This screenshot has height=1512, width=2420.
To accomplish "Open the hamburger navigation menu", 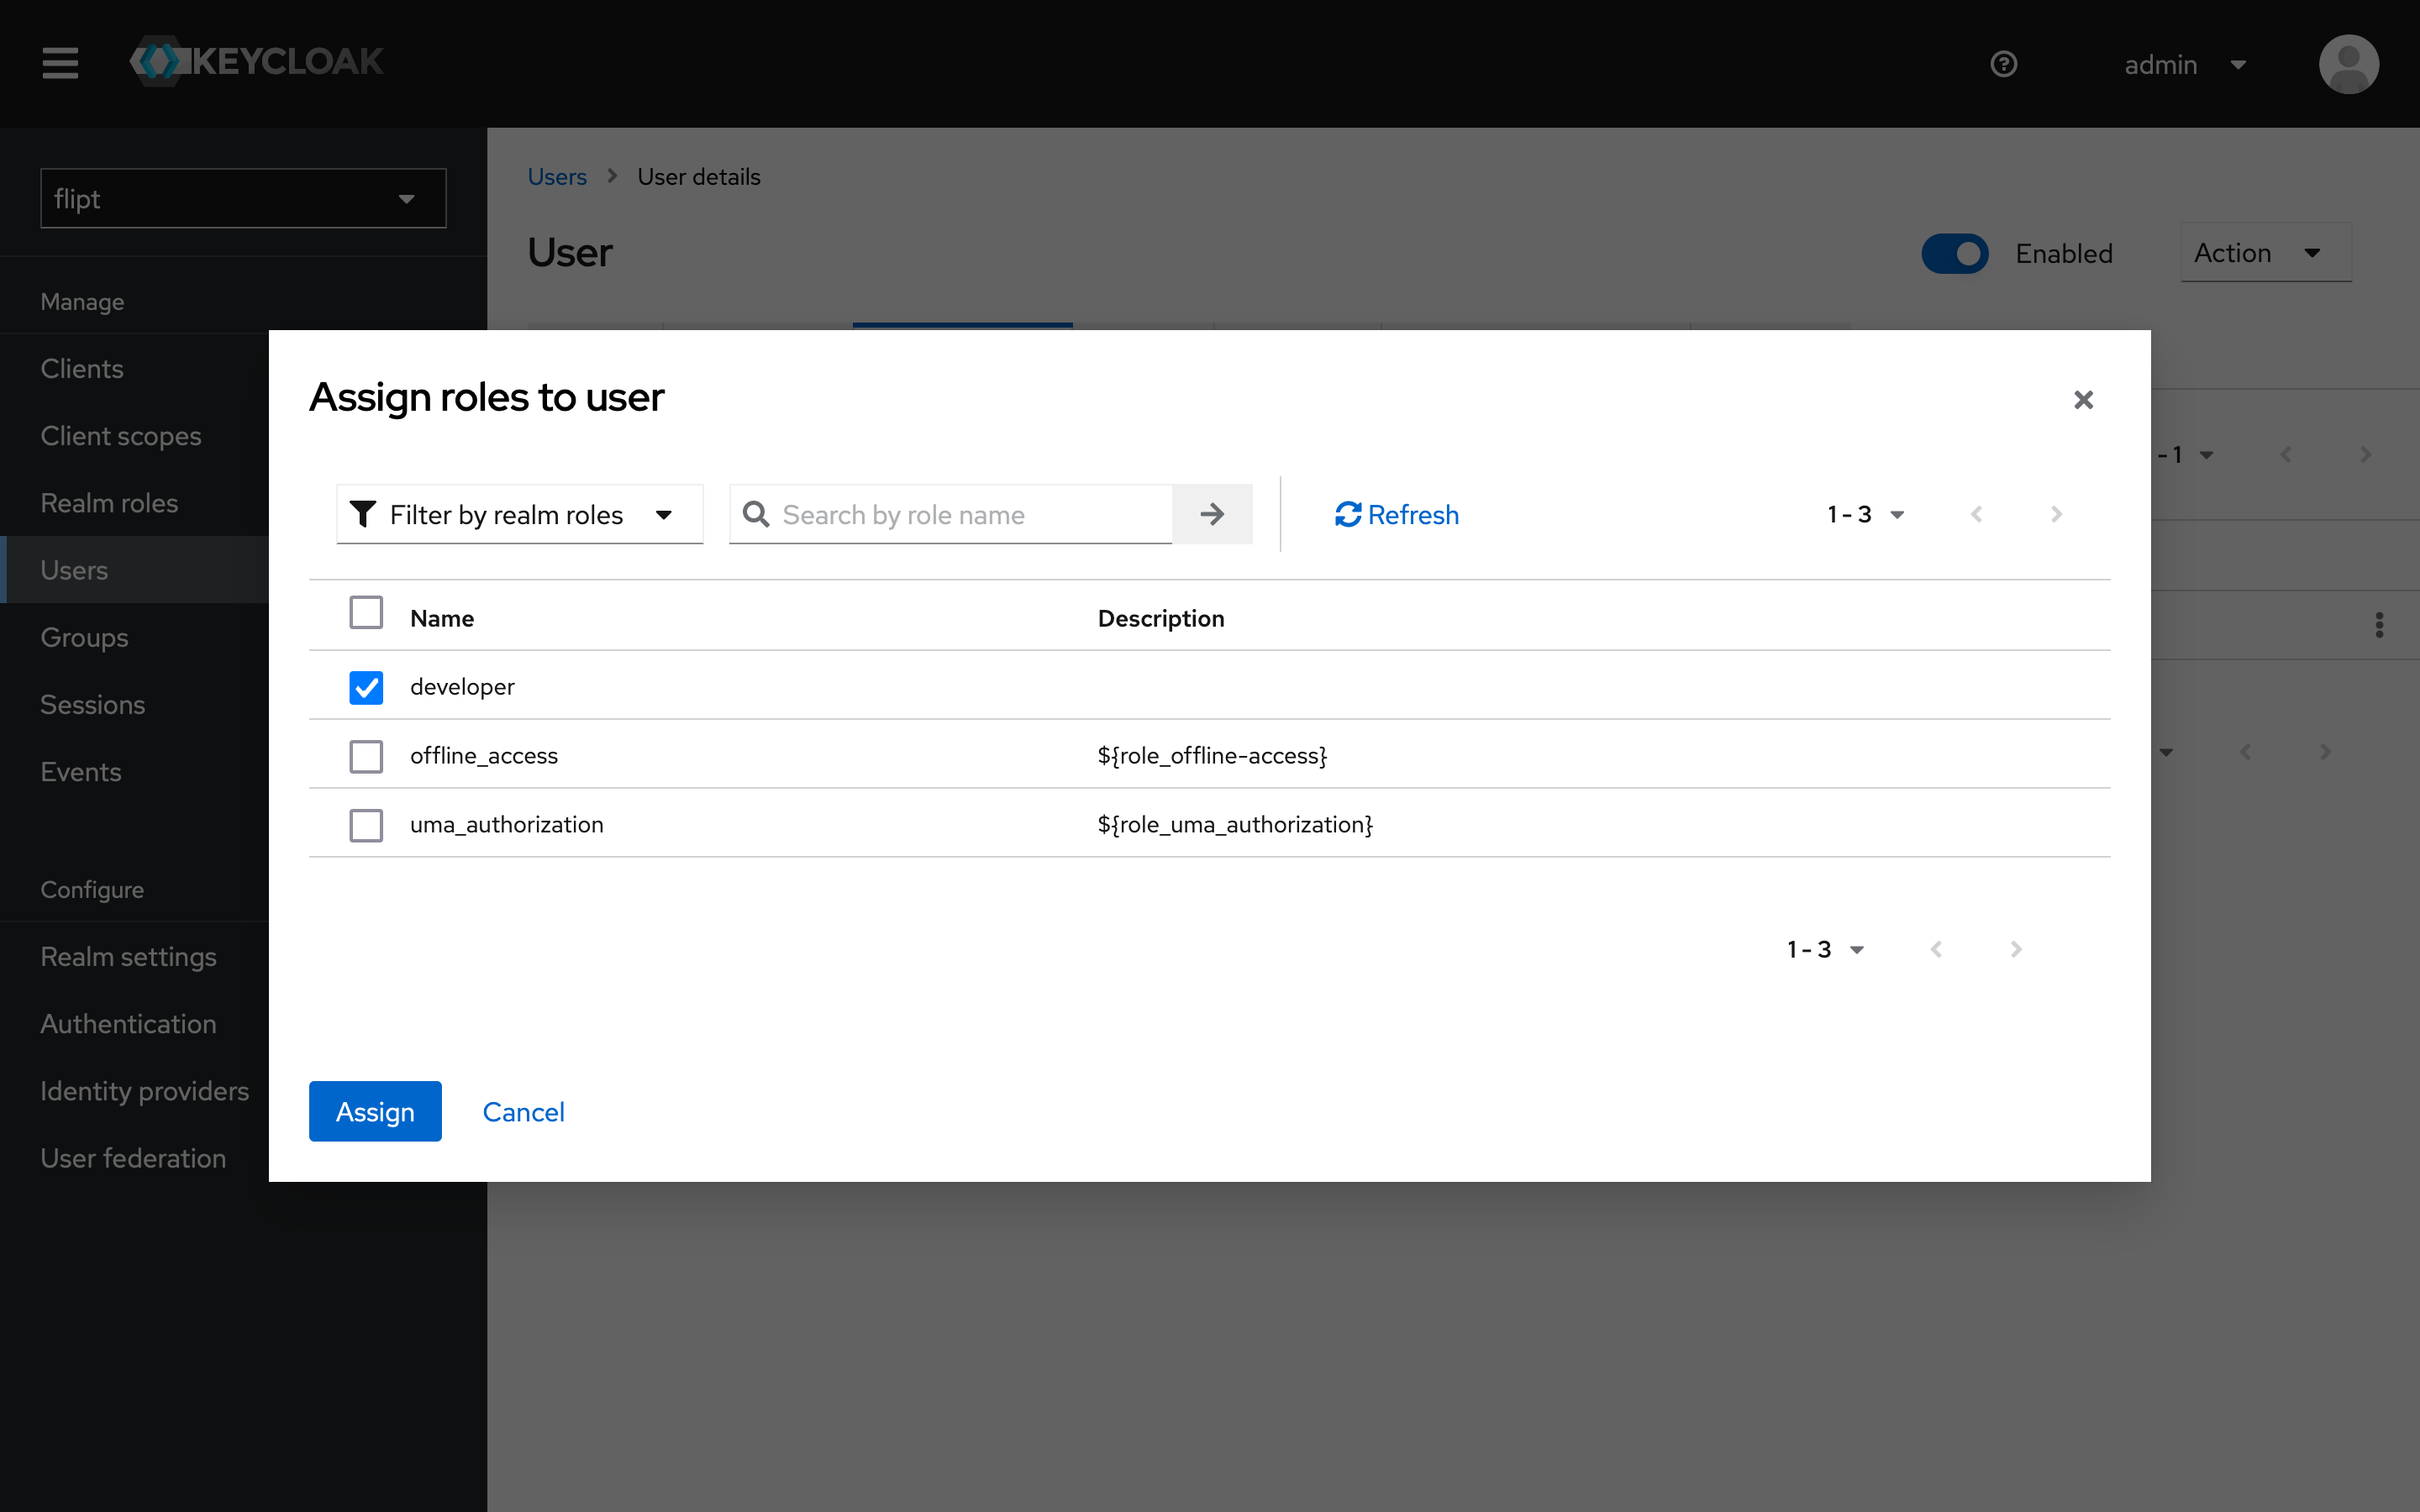I will (x=60, y=63).
